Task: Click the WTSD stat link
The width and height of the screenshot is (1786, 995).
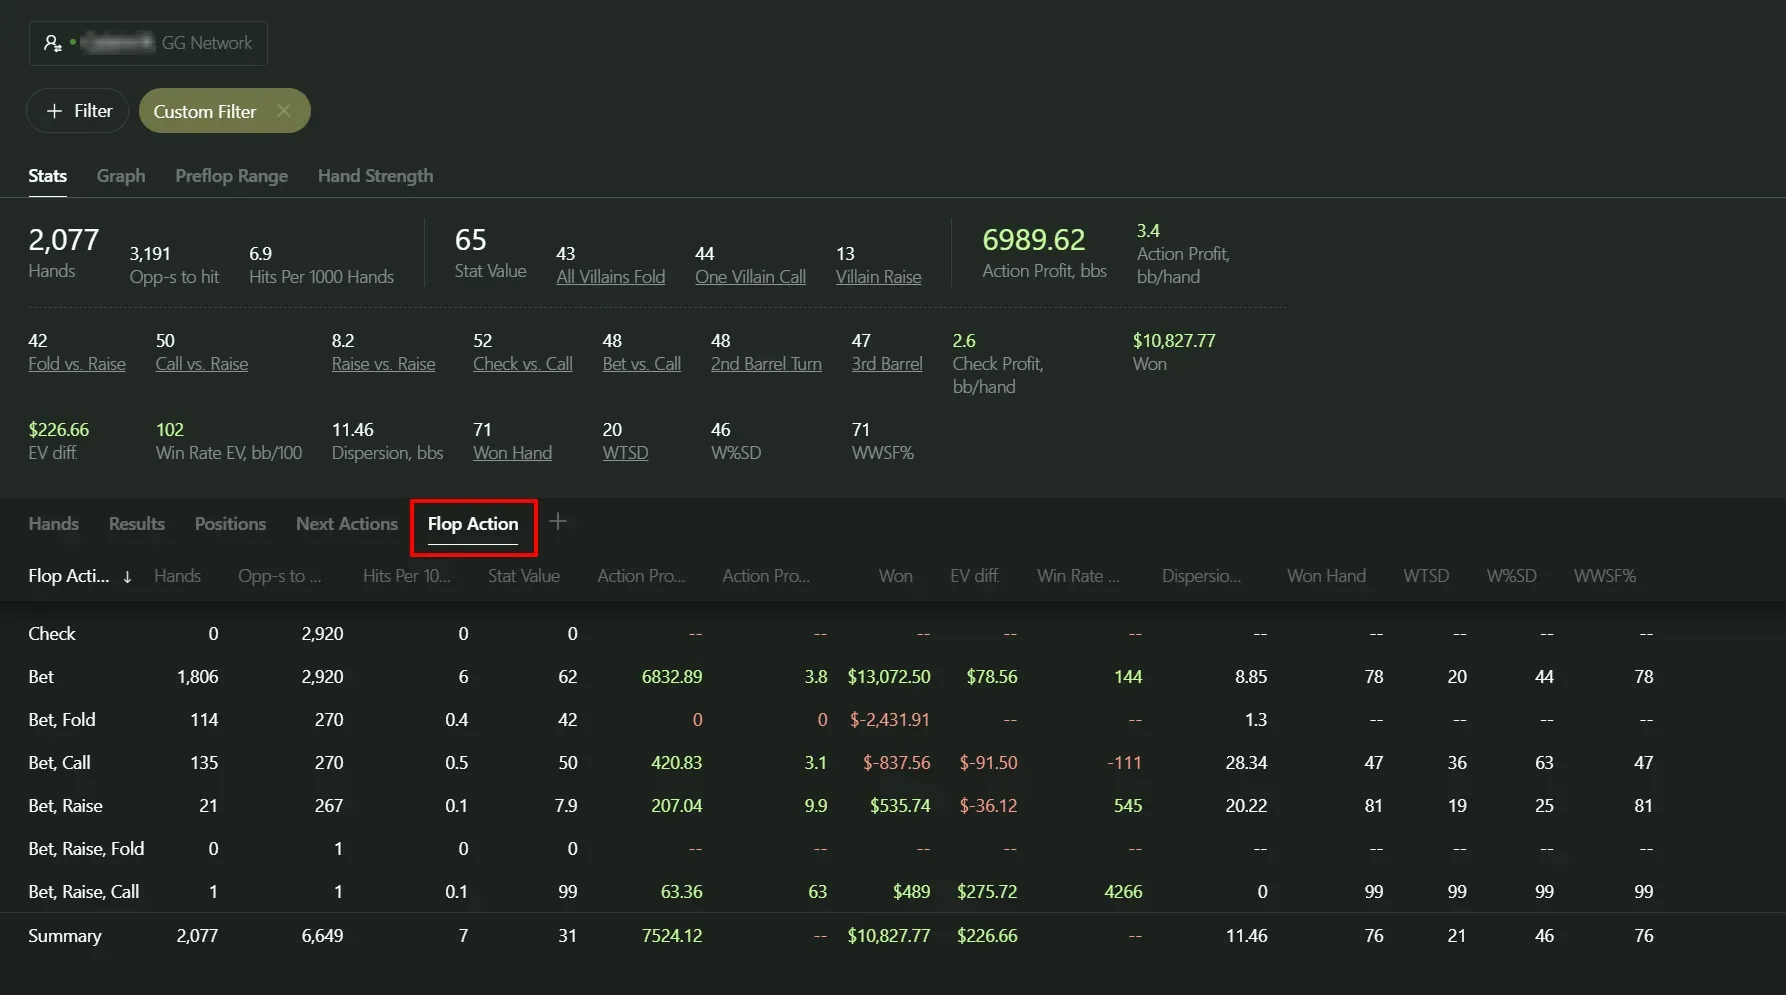Action: click(625, 453)
